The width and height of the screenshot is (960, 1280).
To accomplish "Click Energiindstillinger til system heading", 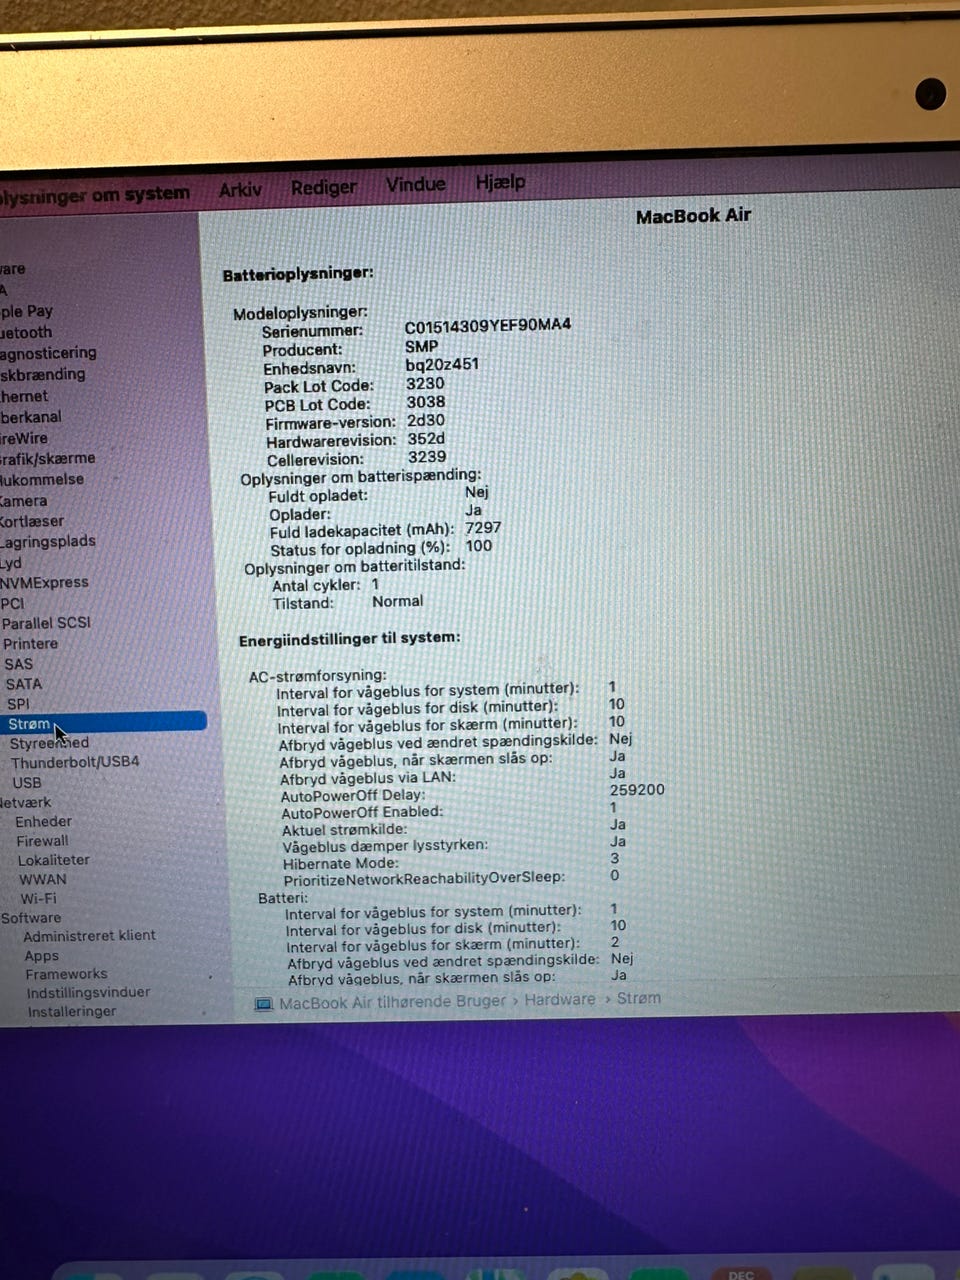I will tap(350, 638).
